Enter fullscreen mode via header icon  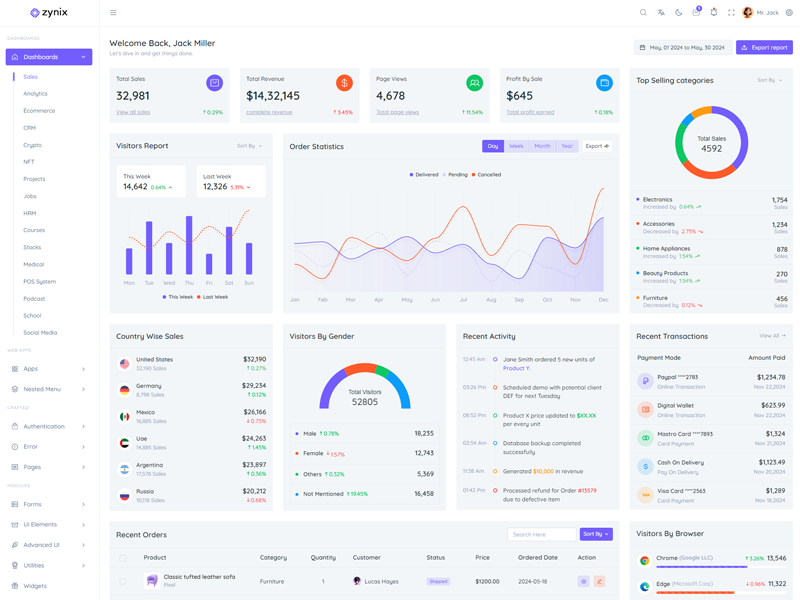731,13
